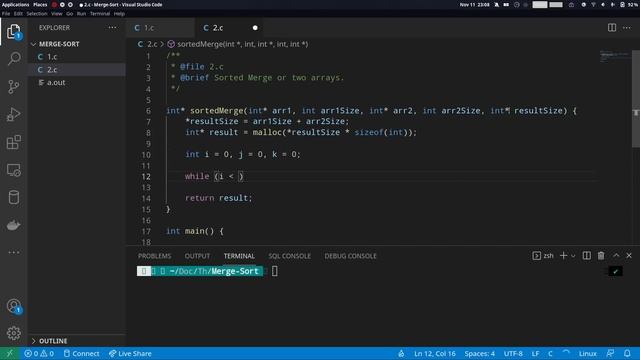Click Ln 12, Col 16 position indicator
Image resolution: width=640 pixels, height=360 pixels.
point(434,353)
